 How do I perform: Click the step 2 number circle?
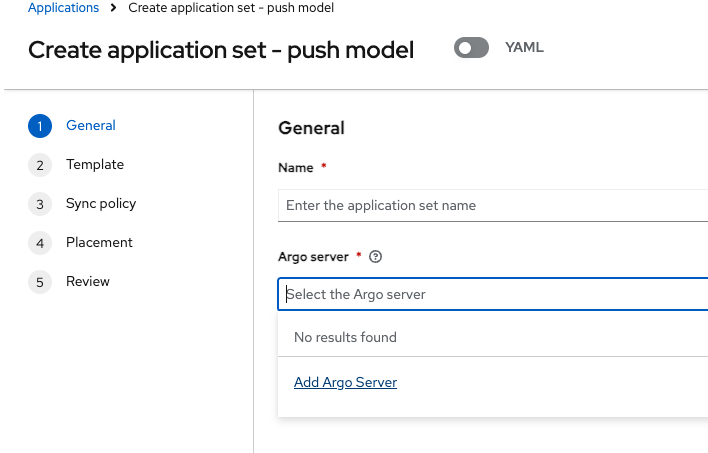tap(40, 165)
